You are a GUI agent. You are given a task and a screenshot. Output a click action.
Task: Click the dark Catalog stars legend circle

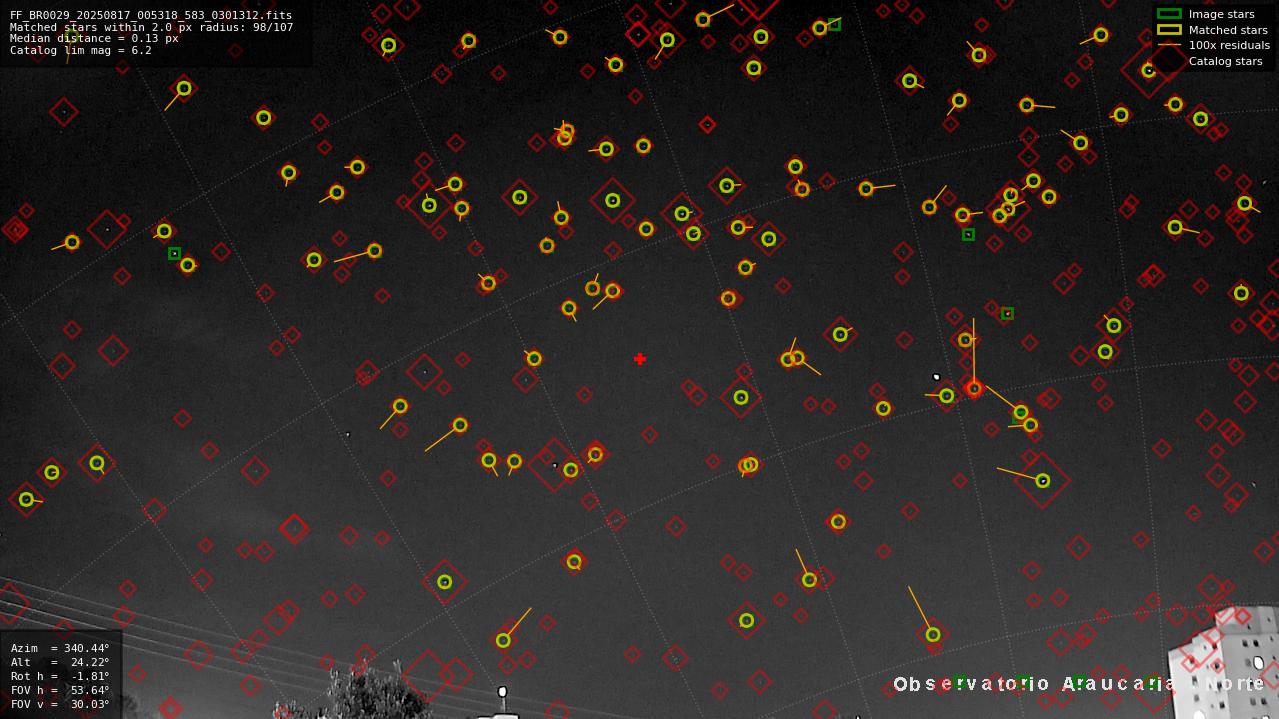pos(1169,61)
